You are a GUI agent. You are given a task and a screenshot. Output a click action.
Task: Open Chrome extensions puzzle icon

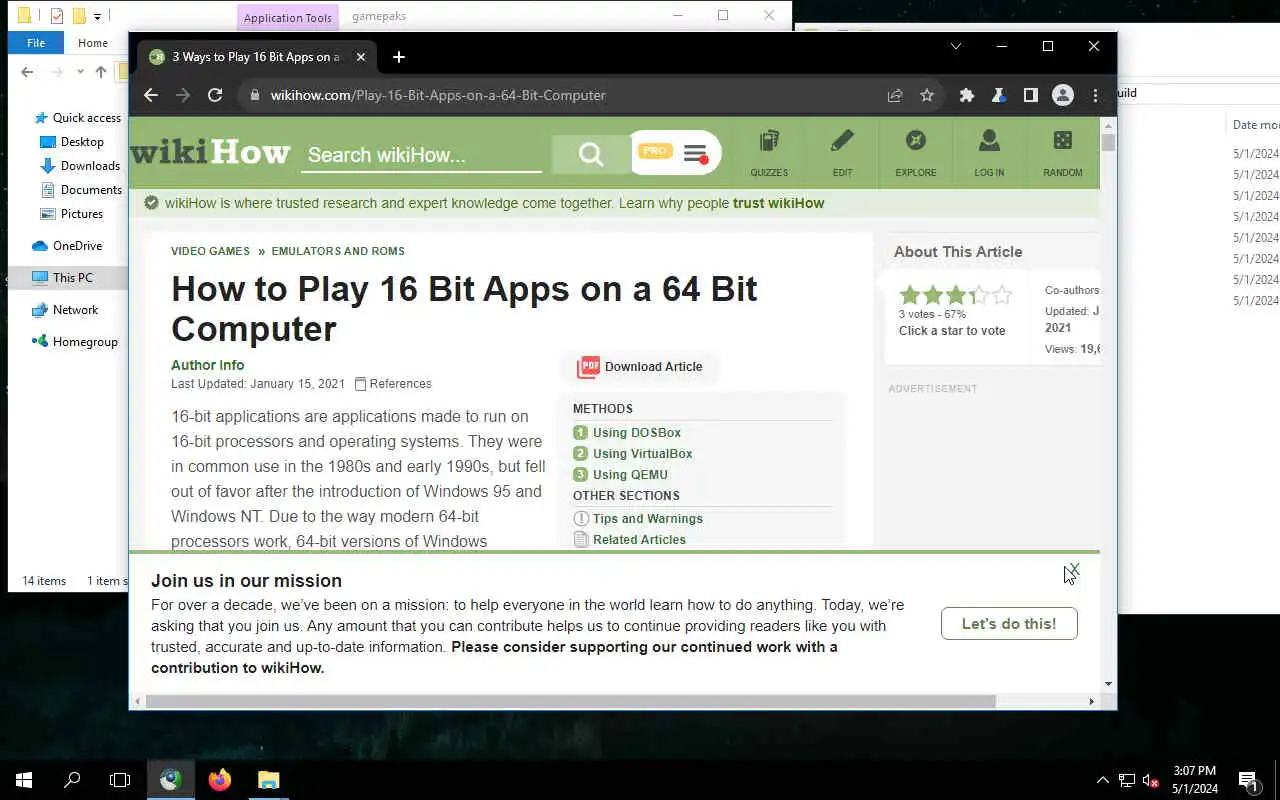967,95
